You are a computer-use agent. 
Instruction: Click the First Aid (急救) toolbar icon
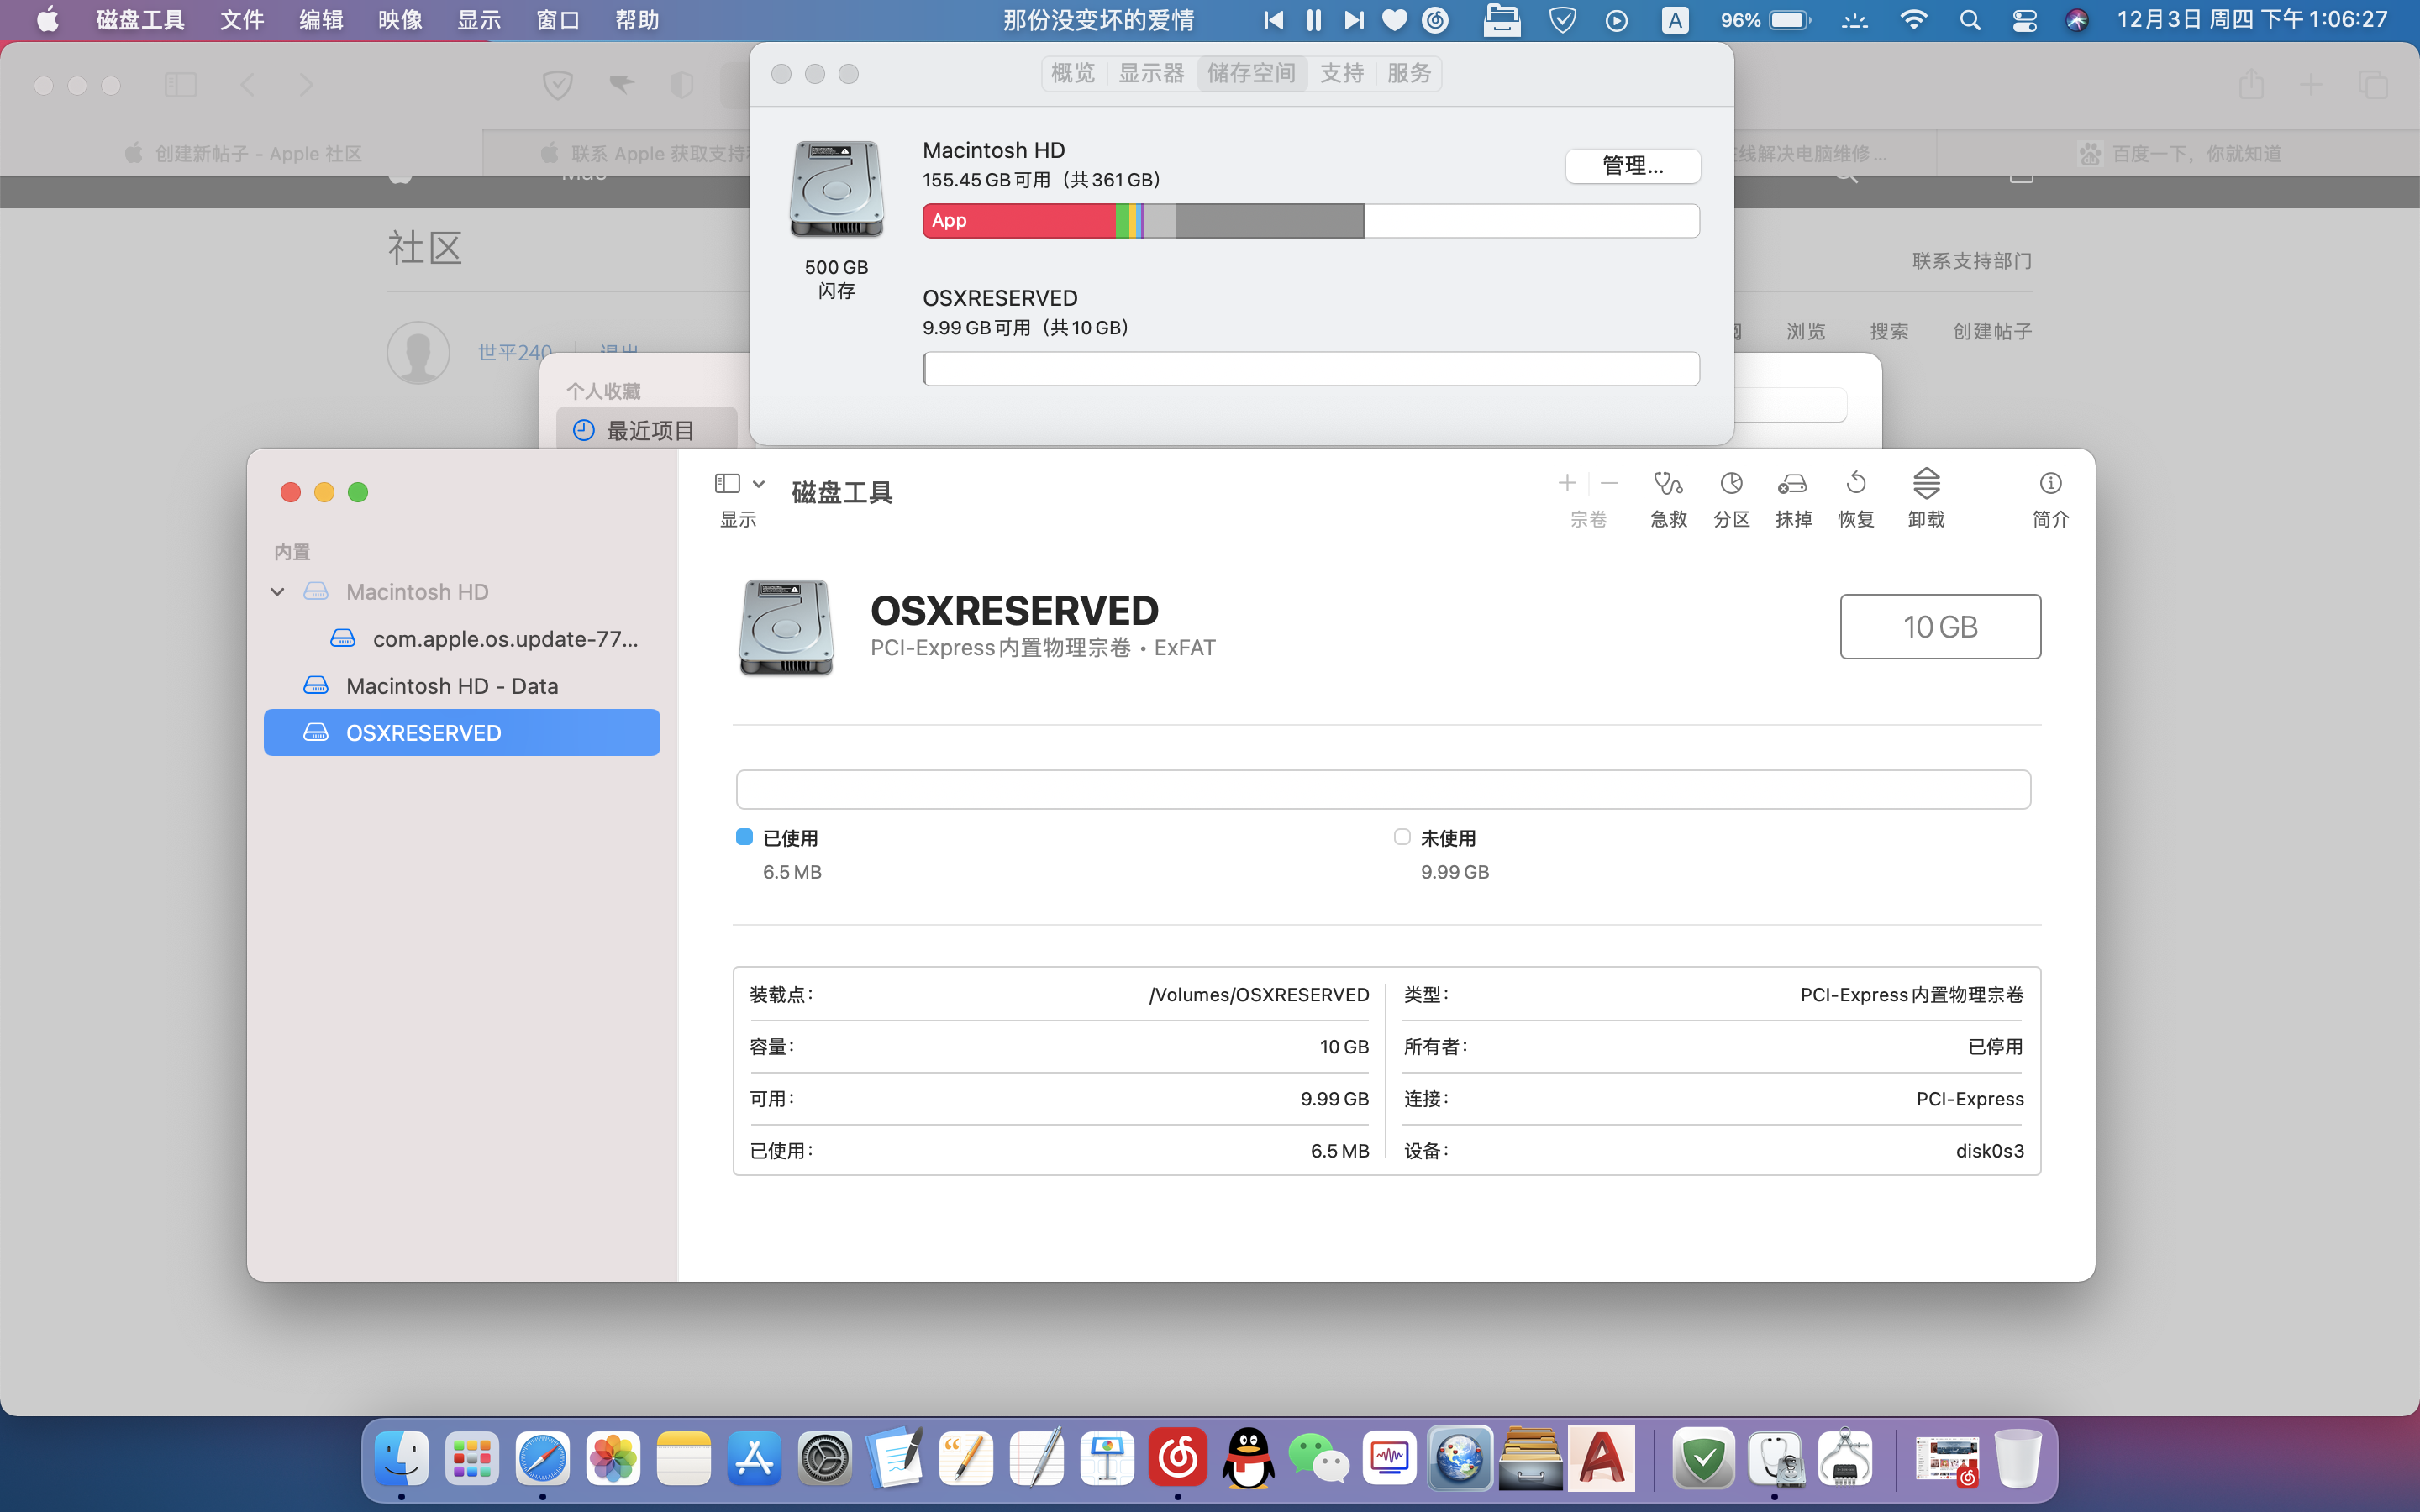pos(1668,484)
